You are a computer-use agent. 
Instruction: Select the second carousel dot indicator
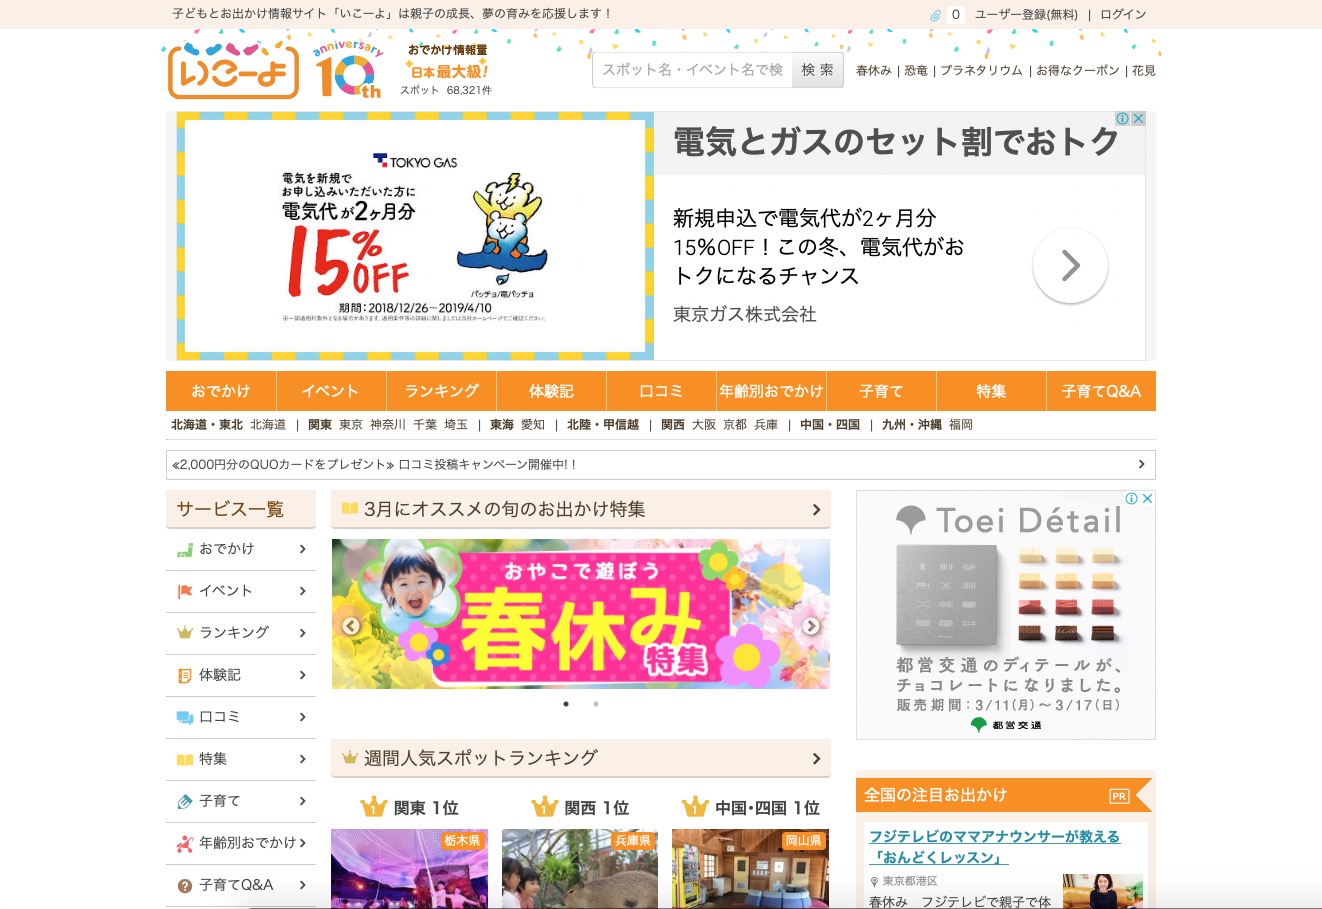pyautogui.click(x=596, y=704)
